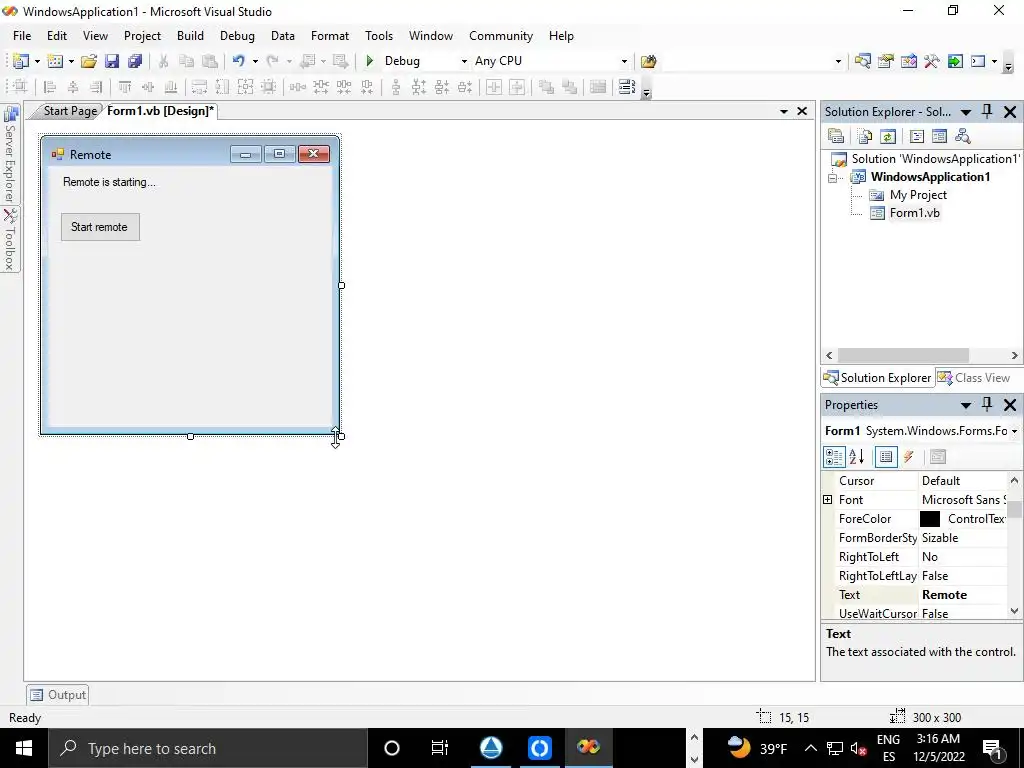This screenshot has height=768, width=1024.
Task: Show the Events lightning bolt in Properties
Action: [x=909, y=457]
